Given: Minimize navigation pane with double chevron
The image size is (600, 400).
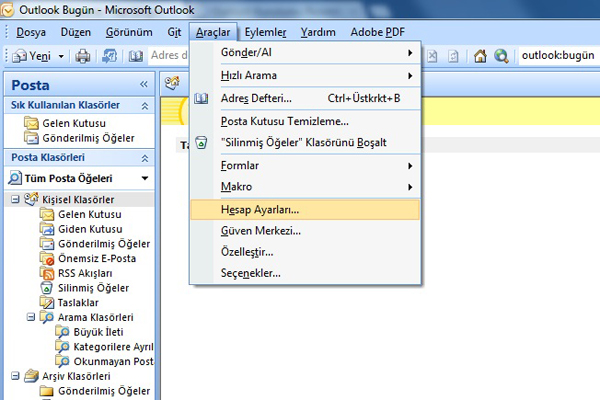Looking at the screenshot, I should pyautogui.click(x=144, y=84).
